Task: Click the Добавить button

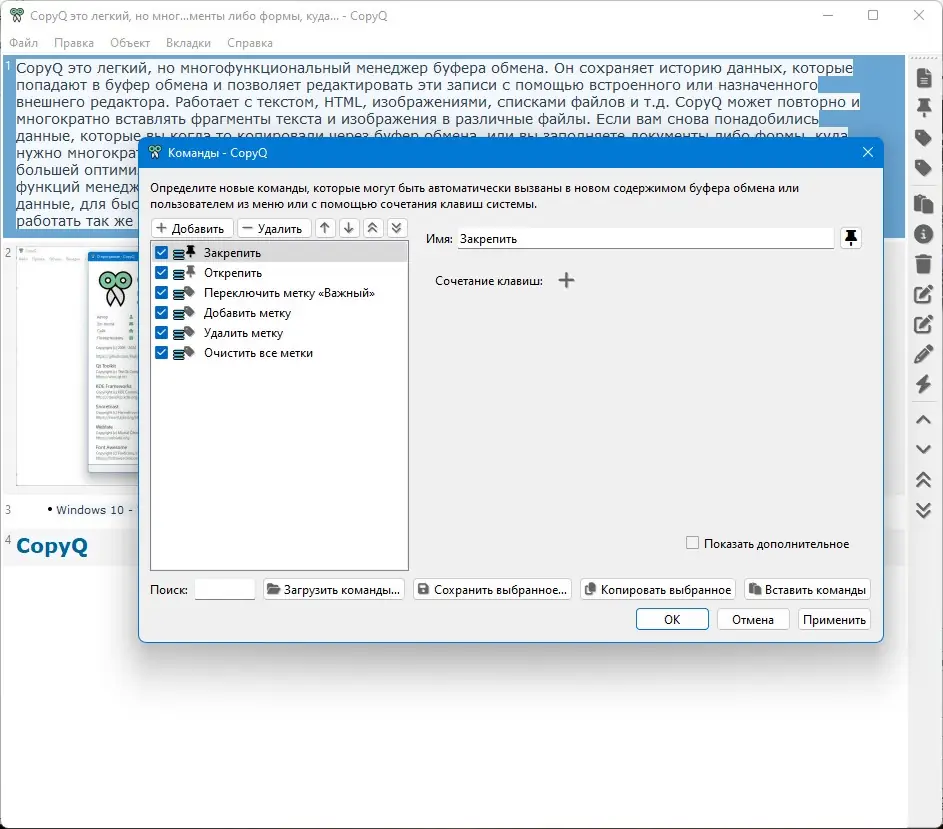Action: pyautogui.click(x=192, y=229)
